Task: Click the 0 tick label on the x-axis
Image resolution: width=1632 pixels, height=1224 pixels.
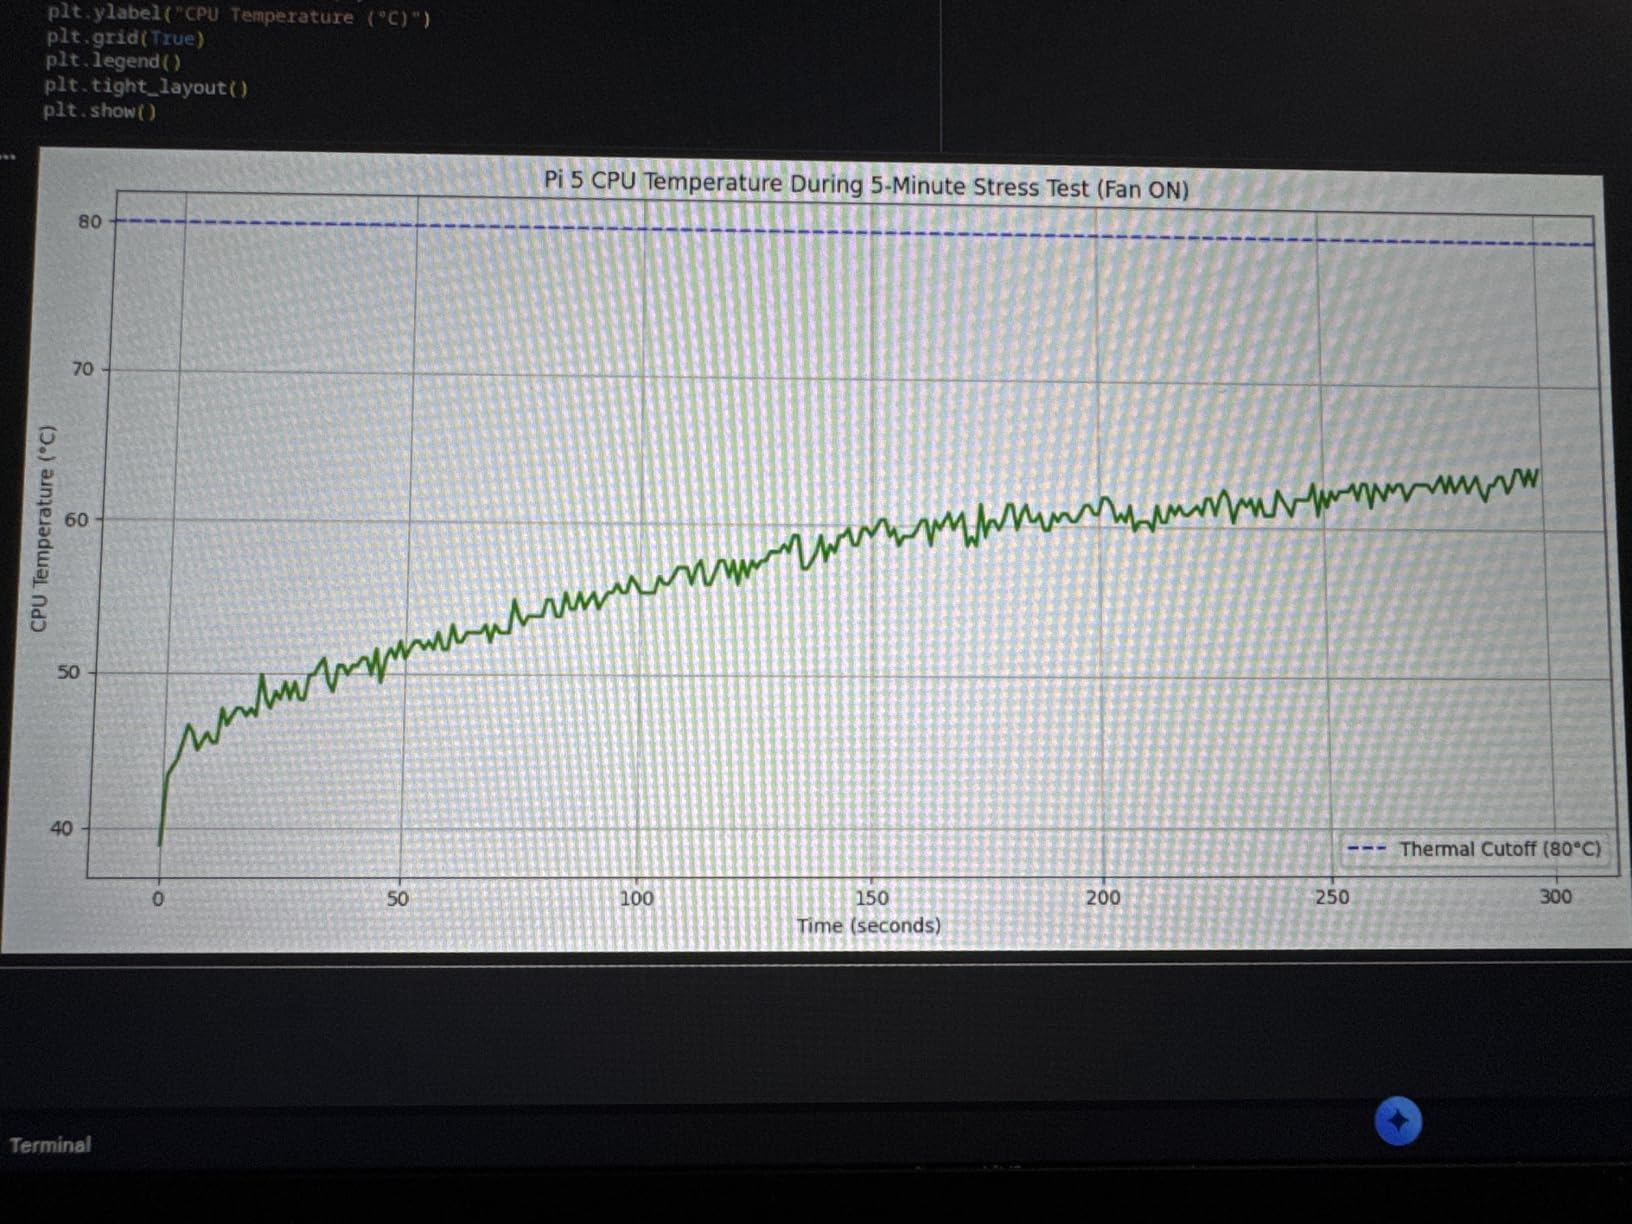Action: click(159, 897)
